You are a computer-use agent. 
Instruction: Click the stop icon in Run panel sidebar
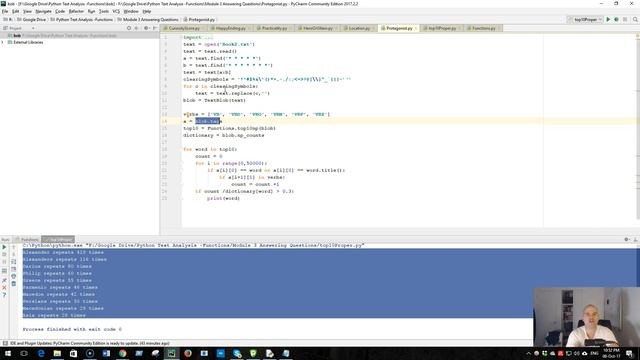click(4, 255)
